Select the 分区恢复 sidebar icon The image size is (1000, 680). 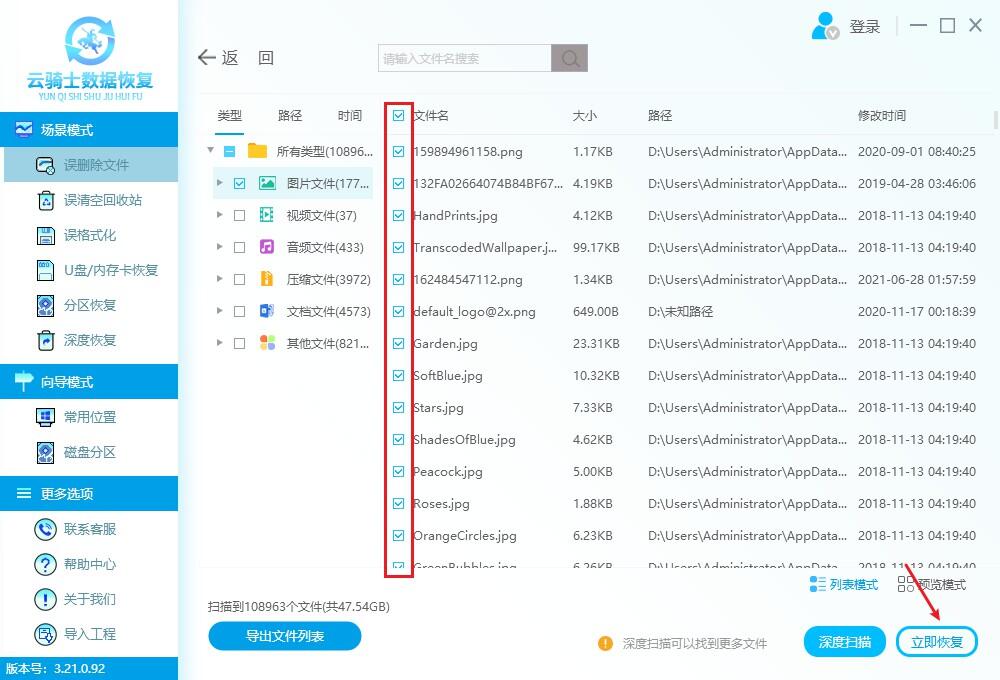coord(46,305)
